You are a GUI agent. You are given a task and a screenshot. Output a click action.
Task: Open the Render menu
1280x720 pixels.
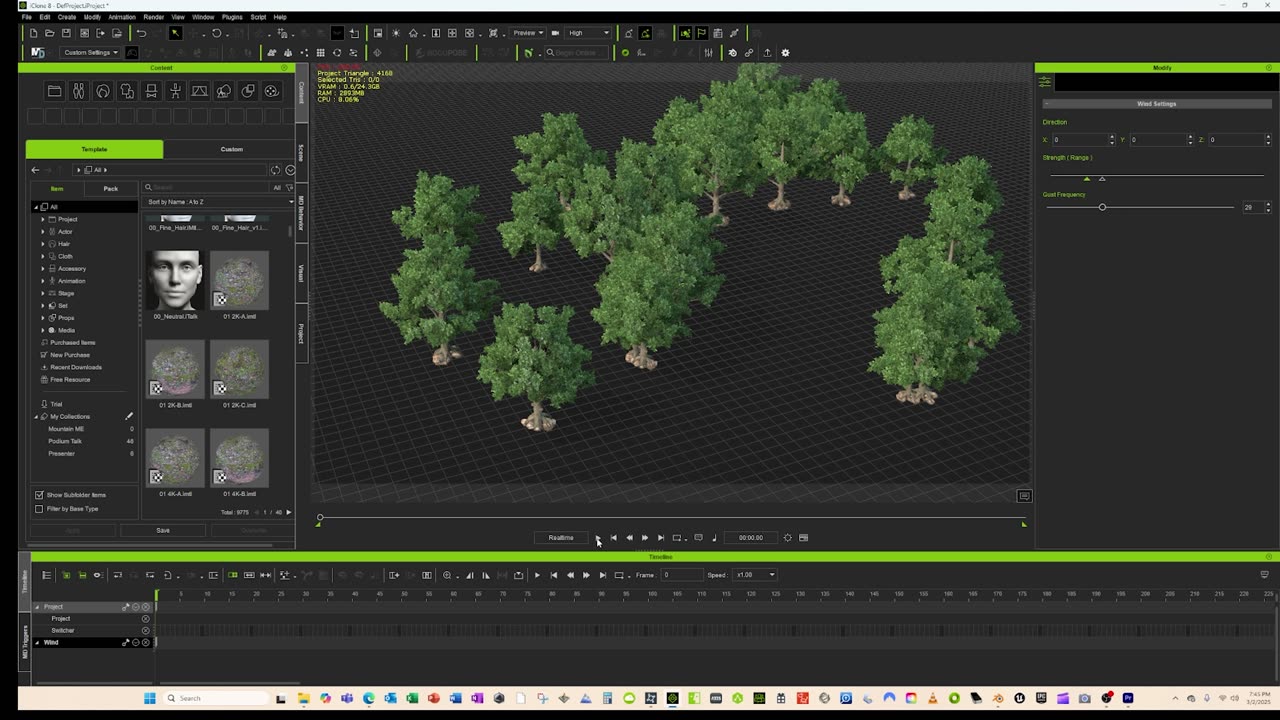[154, 17]
